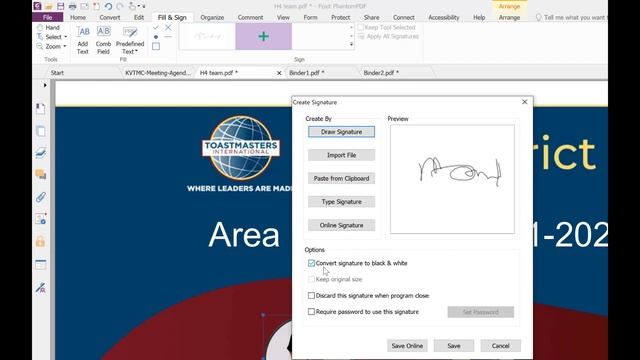The width and height of the screenshot is (640, 360).
Task: Open the digital signatures panel in the sidebar
Action: pyautogui.click(x=40, y=219)
